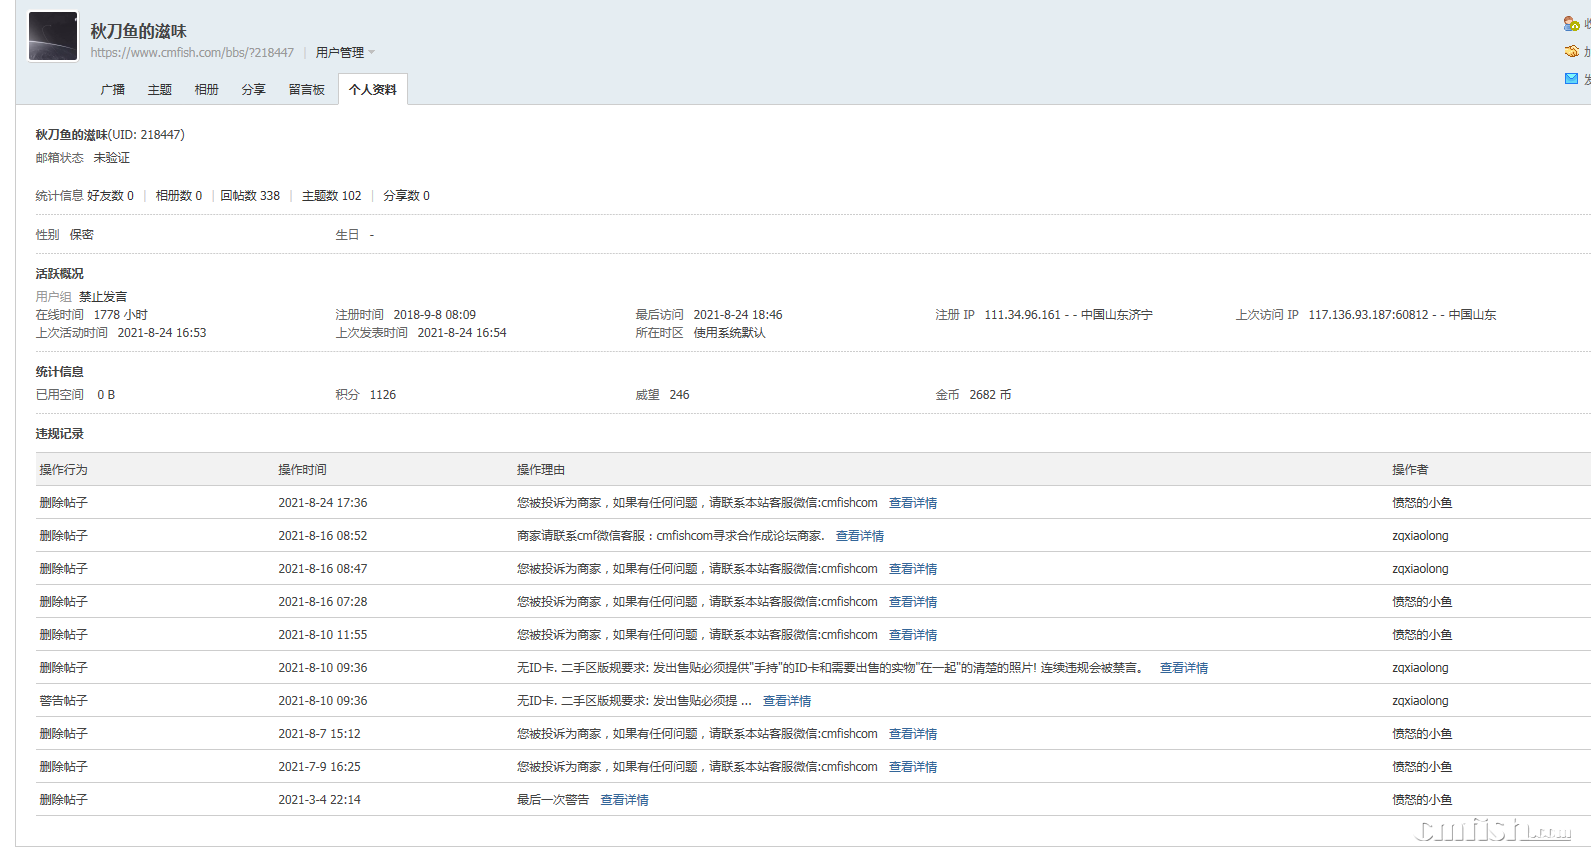
Task: Click online time value 1778 小时
Action: pyautogui.click(x=120, y=315)
